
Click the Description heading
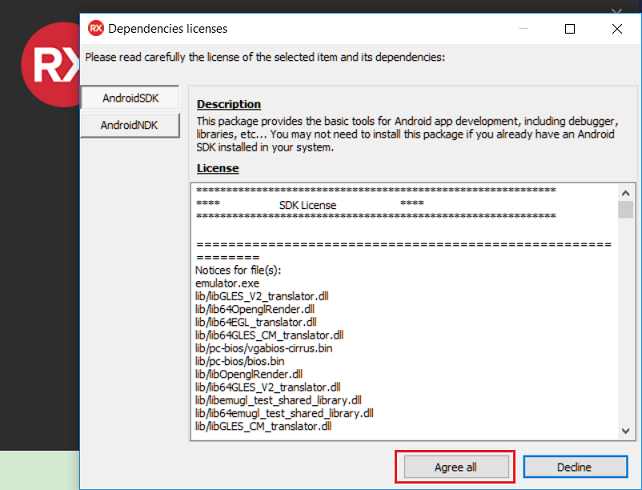[228, 104]
